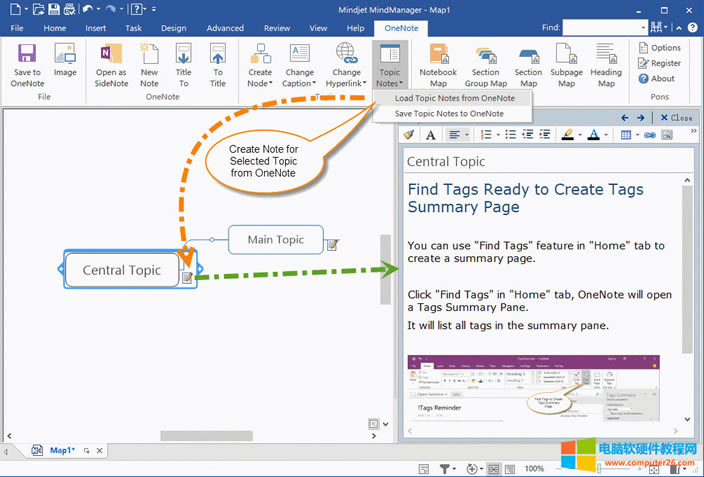The image size is (704, 477).
Task: Click Open as SideNote icon
Action: click(x=111, y=64)
